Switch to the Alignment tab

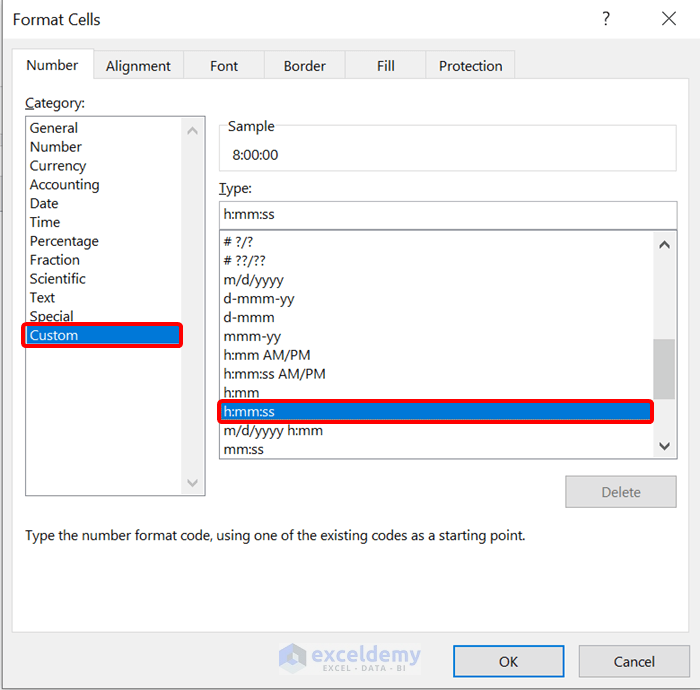coord(138,66)
